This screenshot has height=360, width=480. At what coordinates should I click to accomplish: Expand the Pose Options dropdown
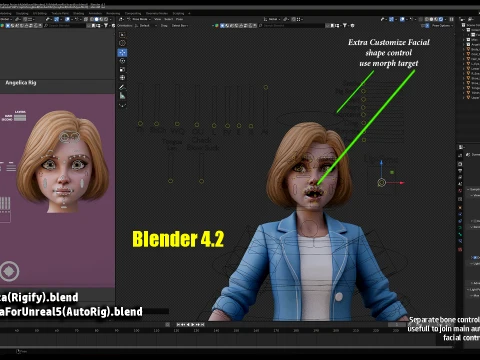pos(442,25)
